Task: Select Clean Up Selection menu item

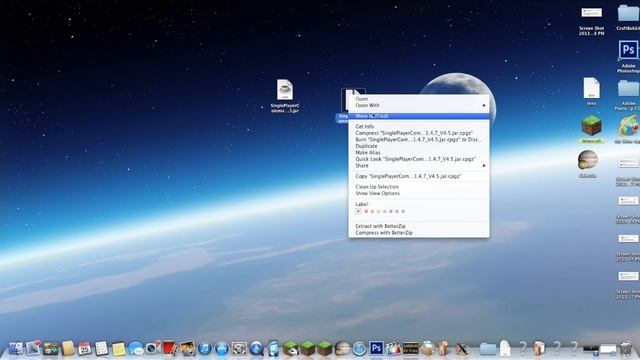Action: pos(419,187)
